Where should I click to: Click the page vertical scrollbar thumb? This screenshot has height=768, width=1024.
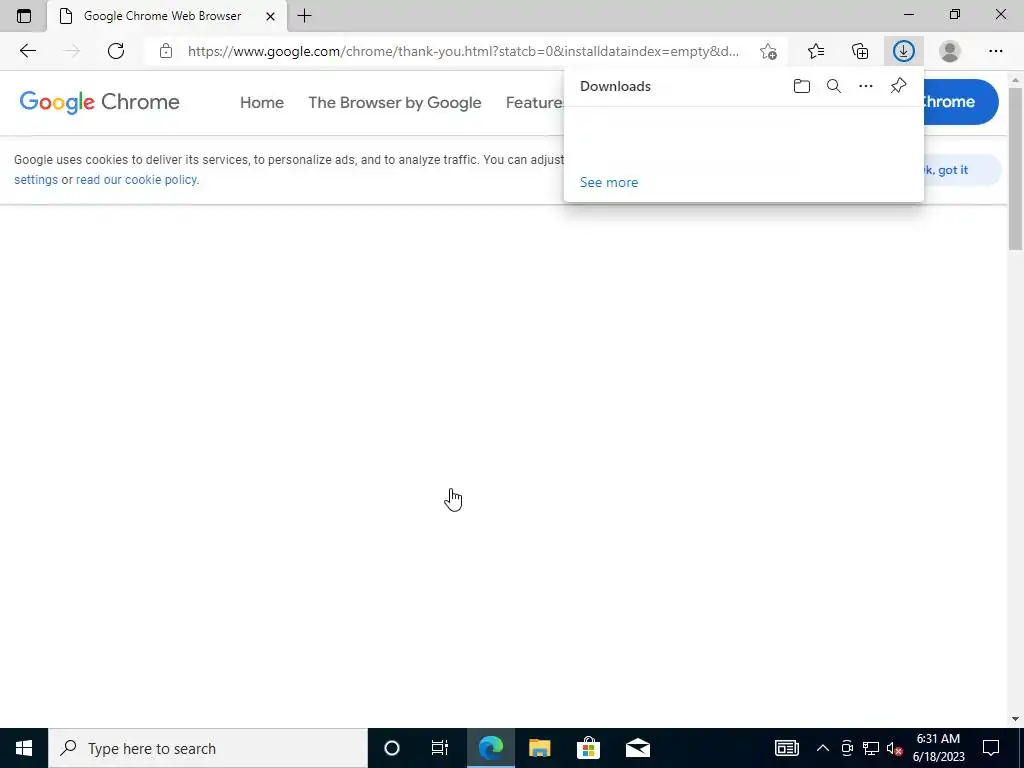click(x=1015, y=168)
